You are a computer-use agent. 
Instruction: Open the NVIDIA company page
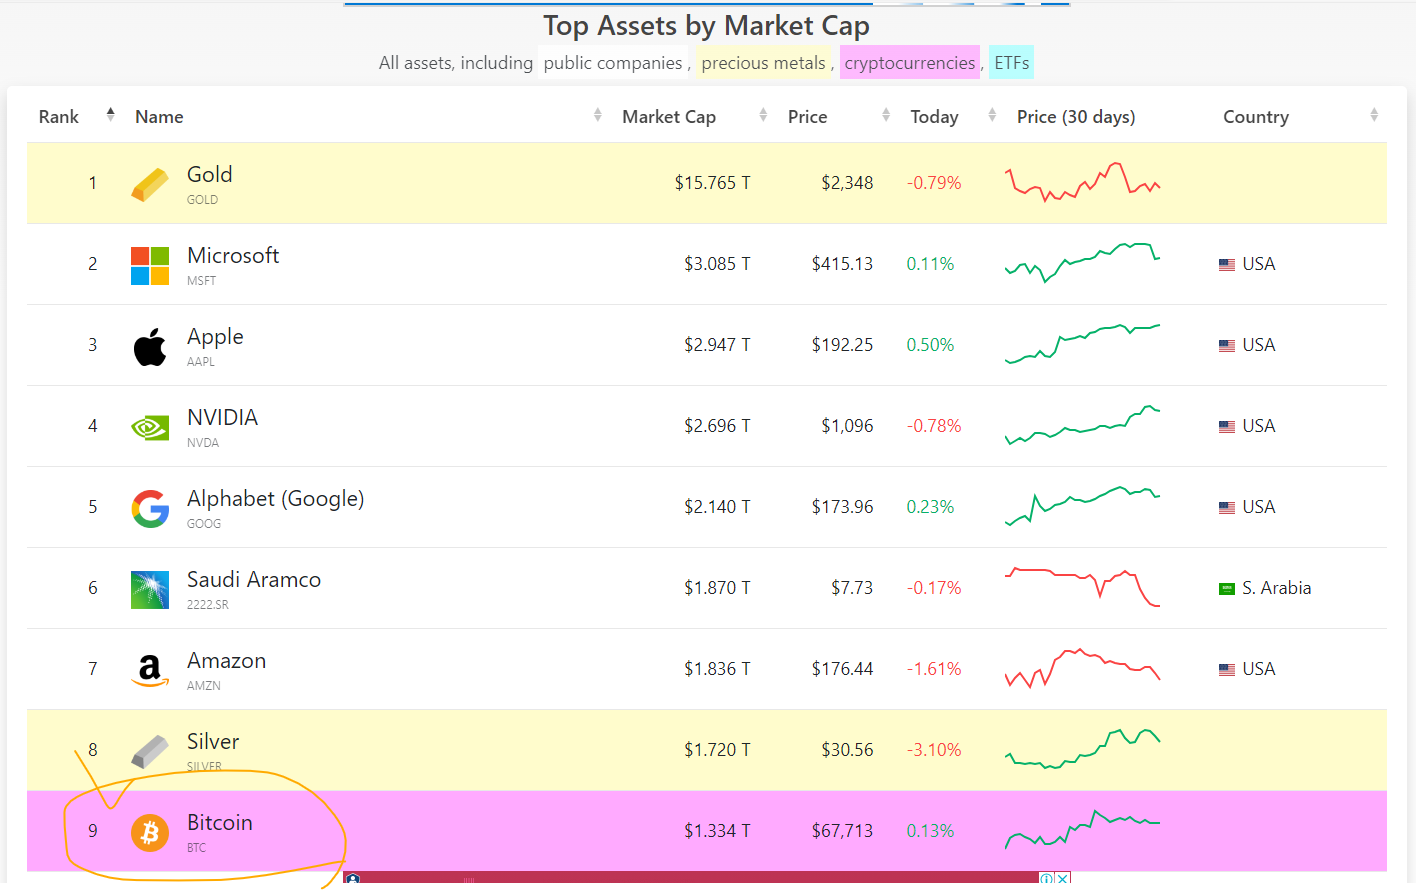coord(222,417)
